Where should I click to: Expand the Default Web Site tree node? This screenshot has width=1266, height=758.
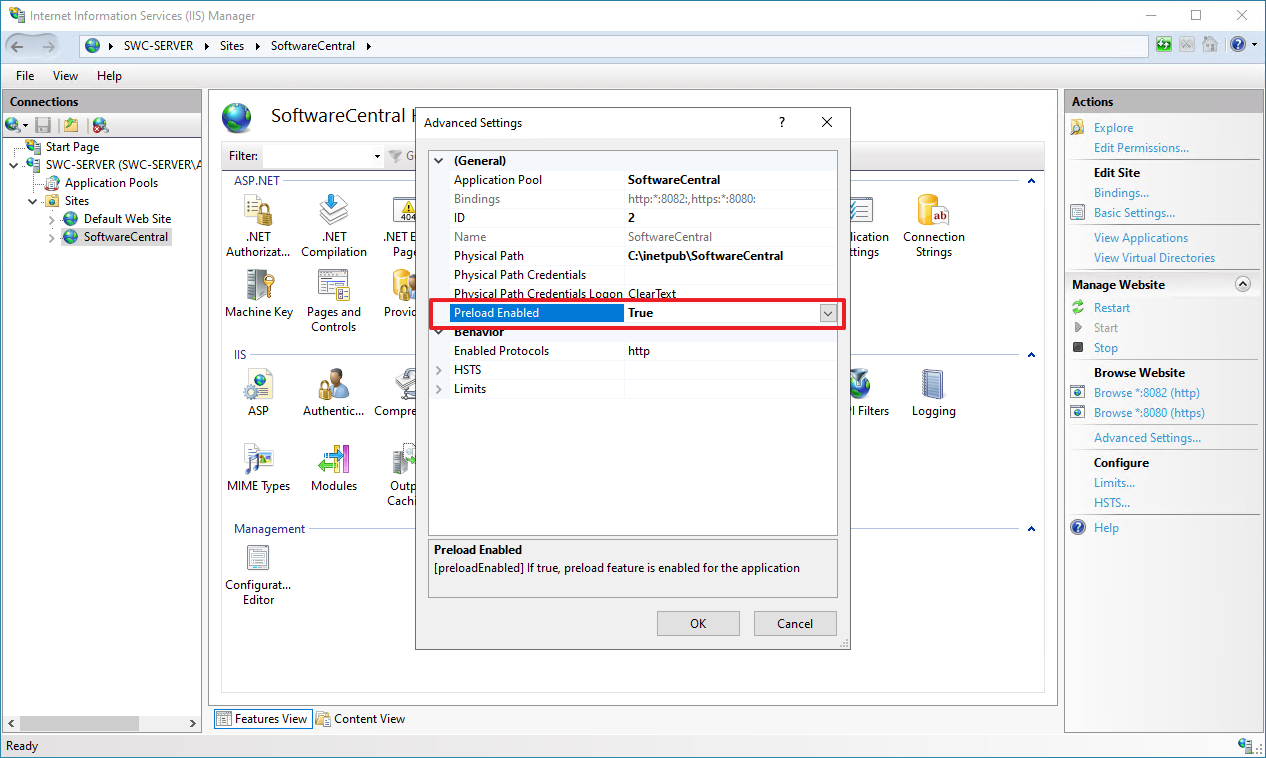click(x=52, y=219)
